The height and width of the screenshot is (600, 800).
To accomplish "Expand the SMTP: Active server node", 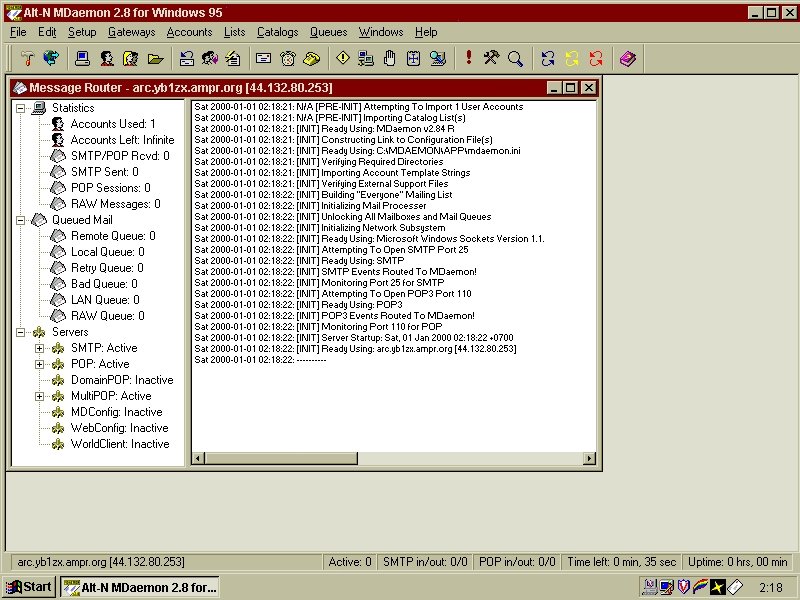I will [39, 348].
